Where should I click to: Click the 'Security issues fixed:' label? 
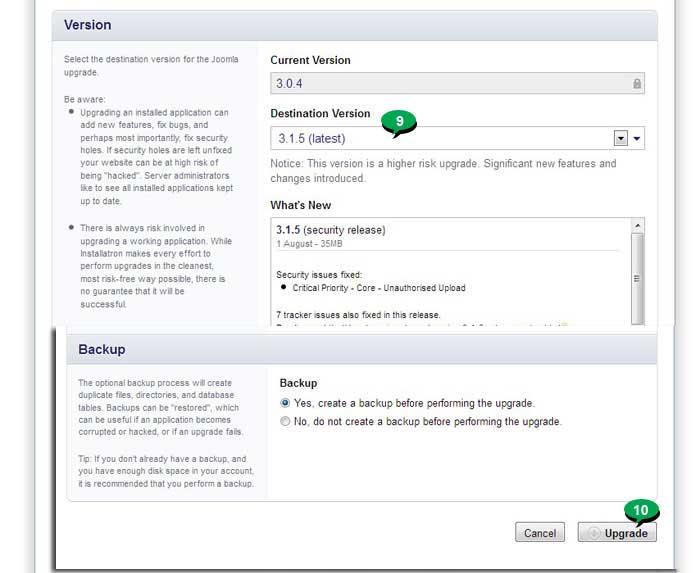pyautogui.click(x=319, y=274)
